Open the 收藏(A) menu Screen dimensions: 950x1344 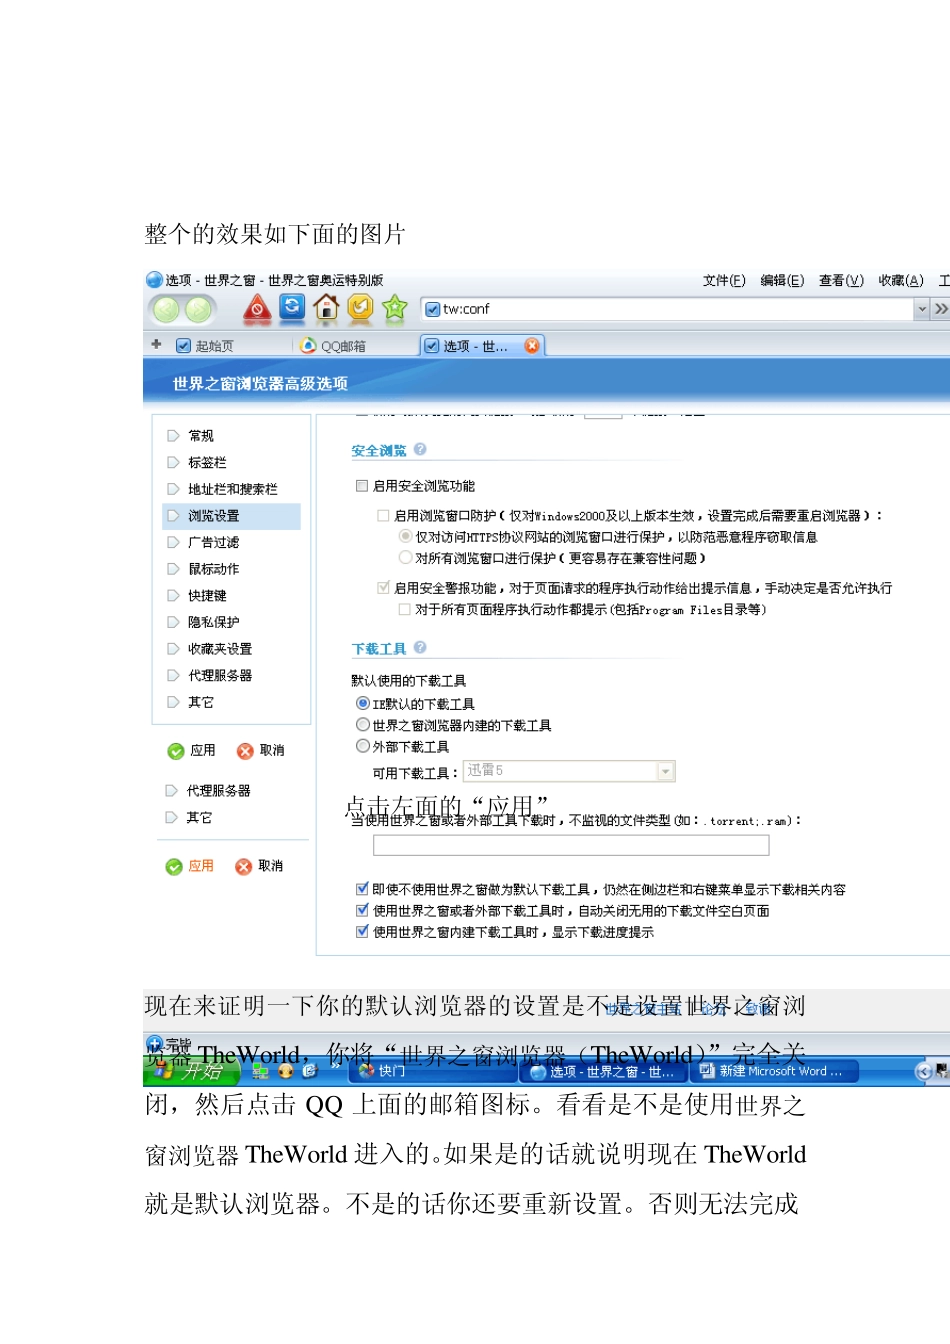901,281
